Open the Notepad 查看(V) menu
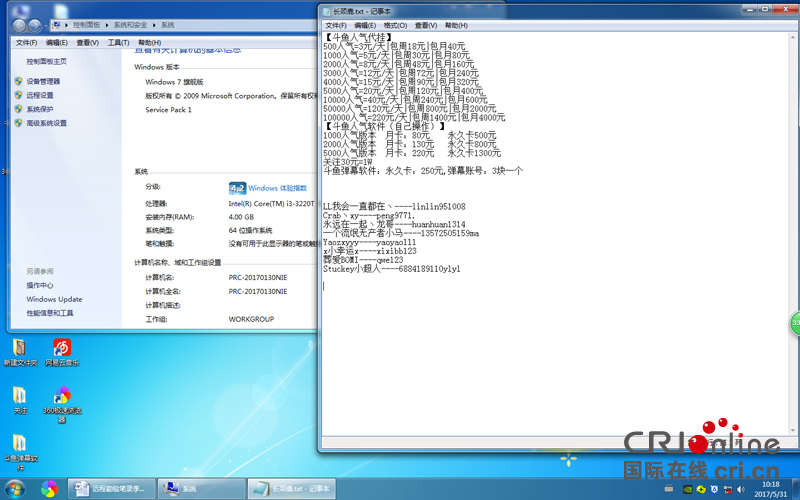This screenshot has height=500, width=800. tap(426, 26)
